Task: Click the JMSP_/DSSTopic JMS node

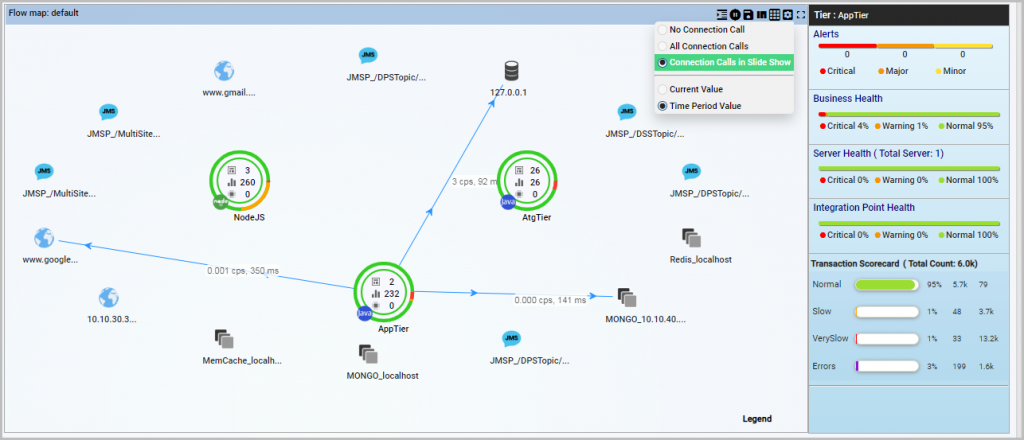Action: pos(627,112)
